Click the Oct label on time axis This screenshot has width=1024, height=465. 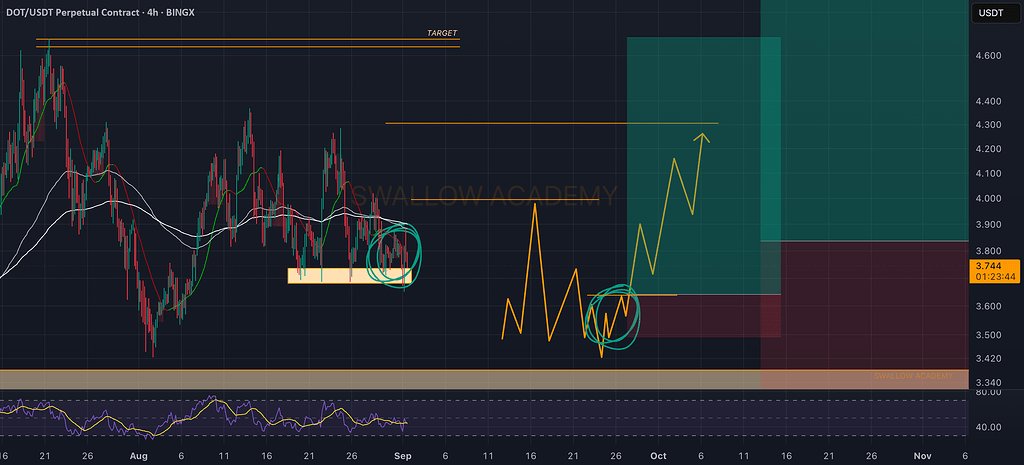(x=659, y=455)
